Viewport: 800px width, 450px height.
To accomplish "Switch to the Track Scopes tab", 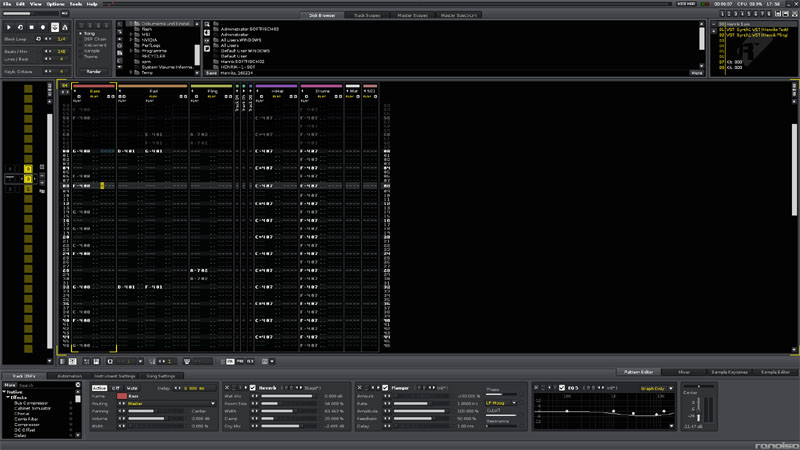I will [367, 15].
